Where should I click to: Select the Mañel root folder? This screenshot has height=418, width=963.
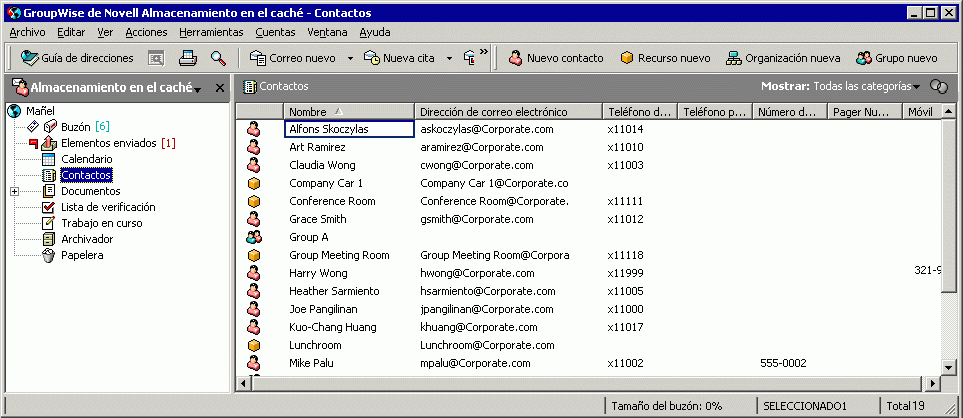40,111
